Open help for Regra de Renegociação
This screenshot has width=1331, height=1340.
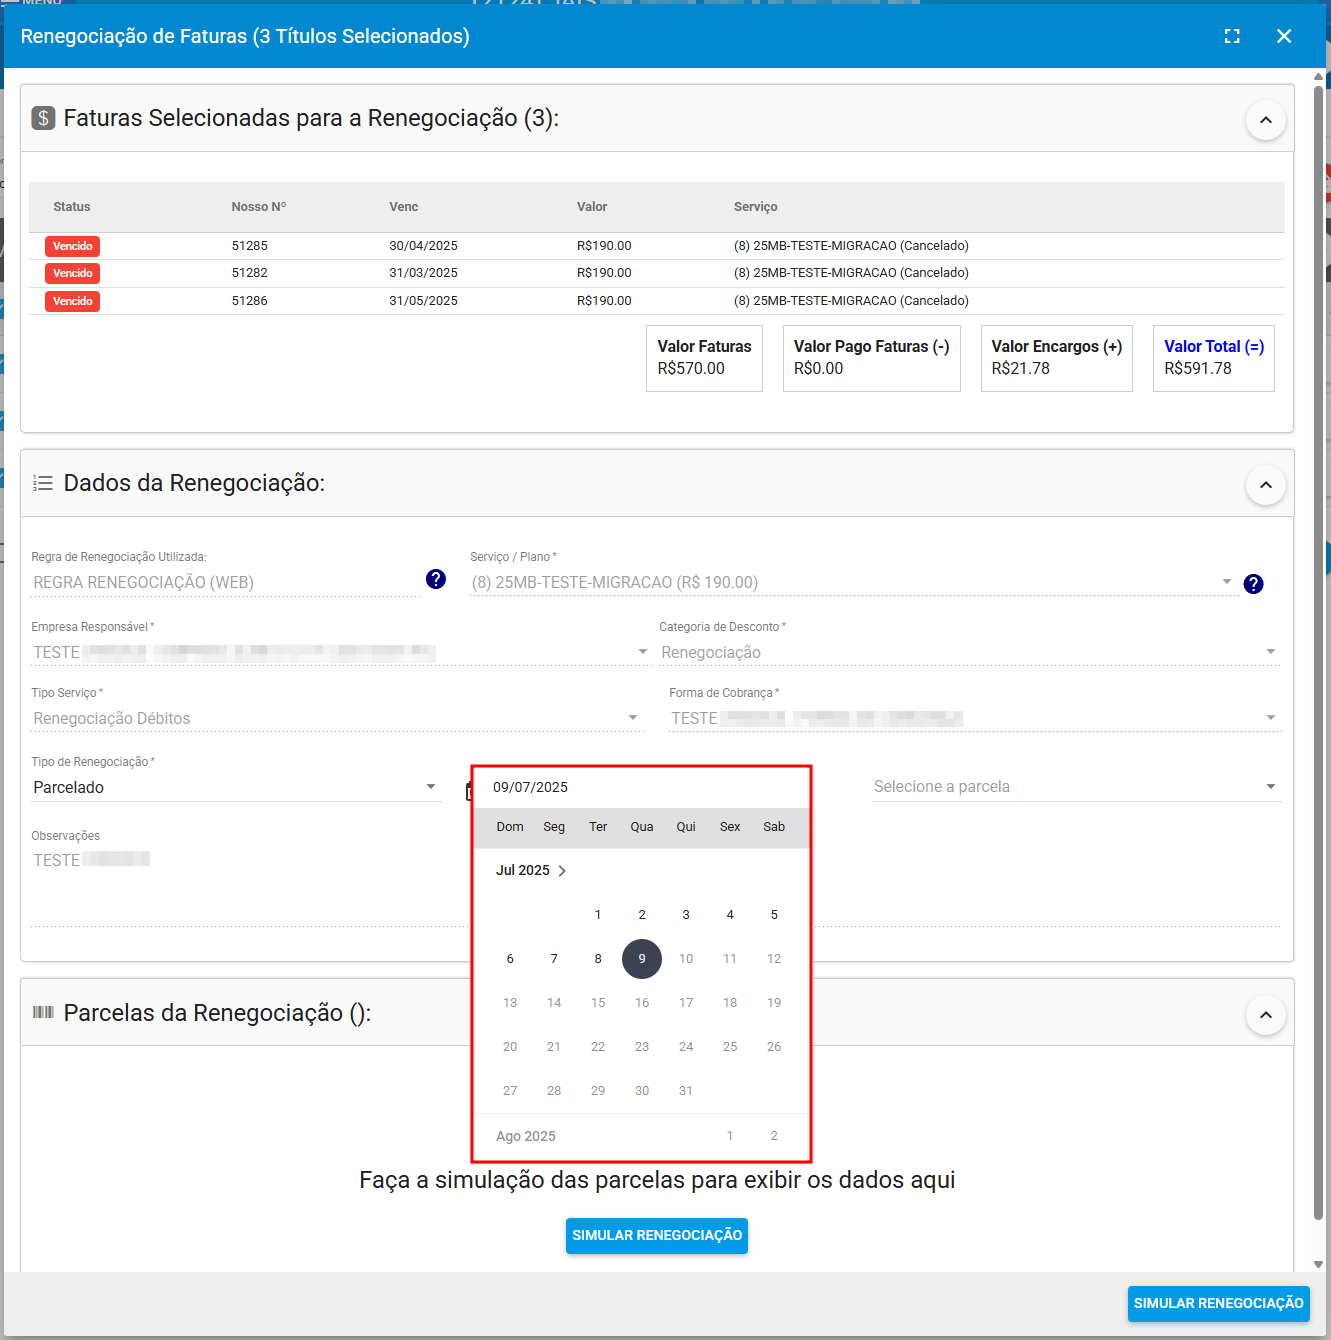(x=436, y=579)
